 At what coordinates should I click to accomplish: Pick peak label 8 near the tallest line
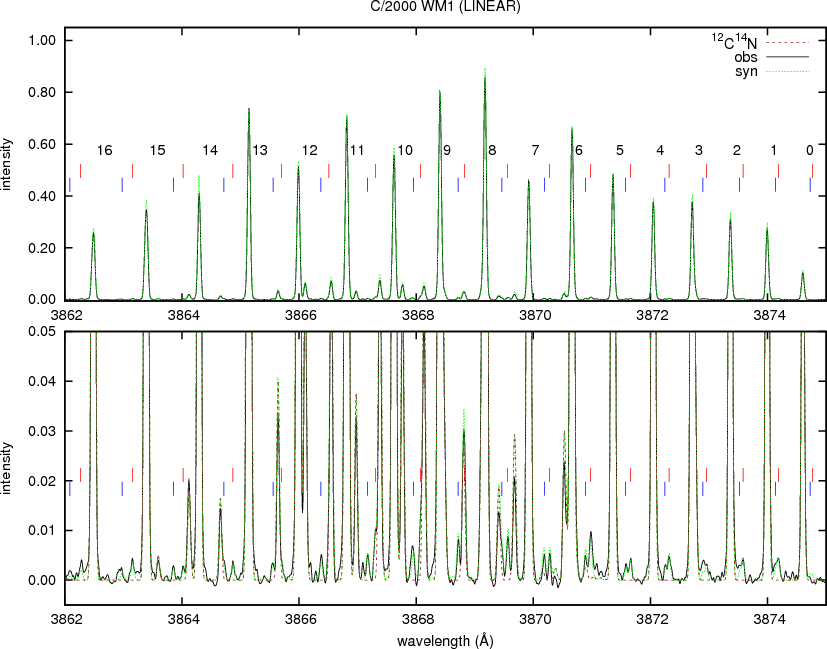click(491, 150)
